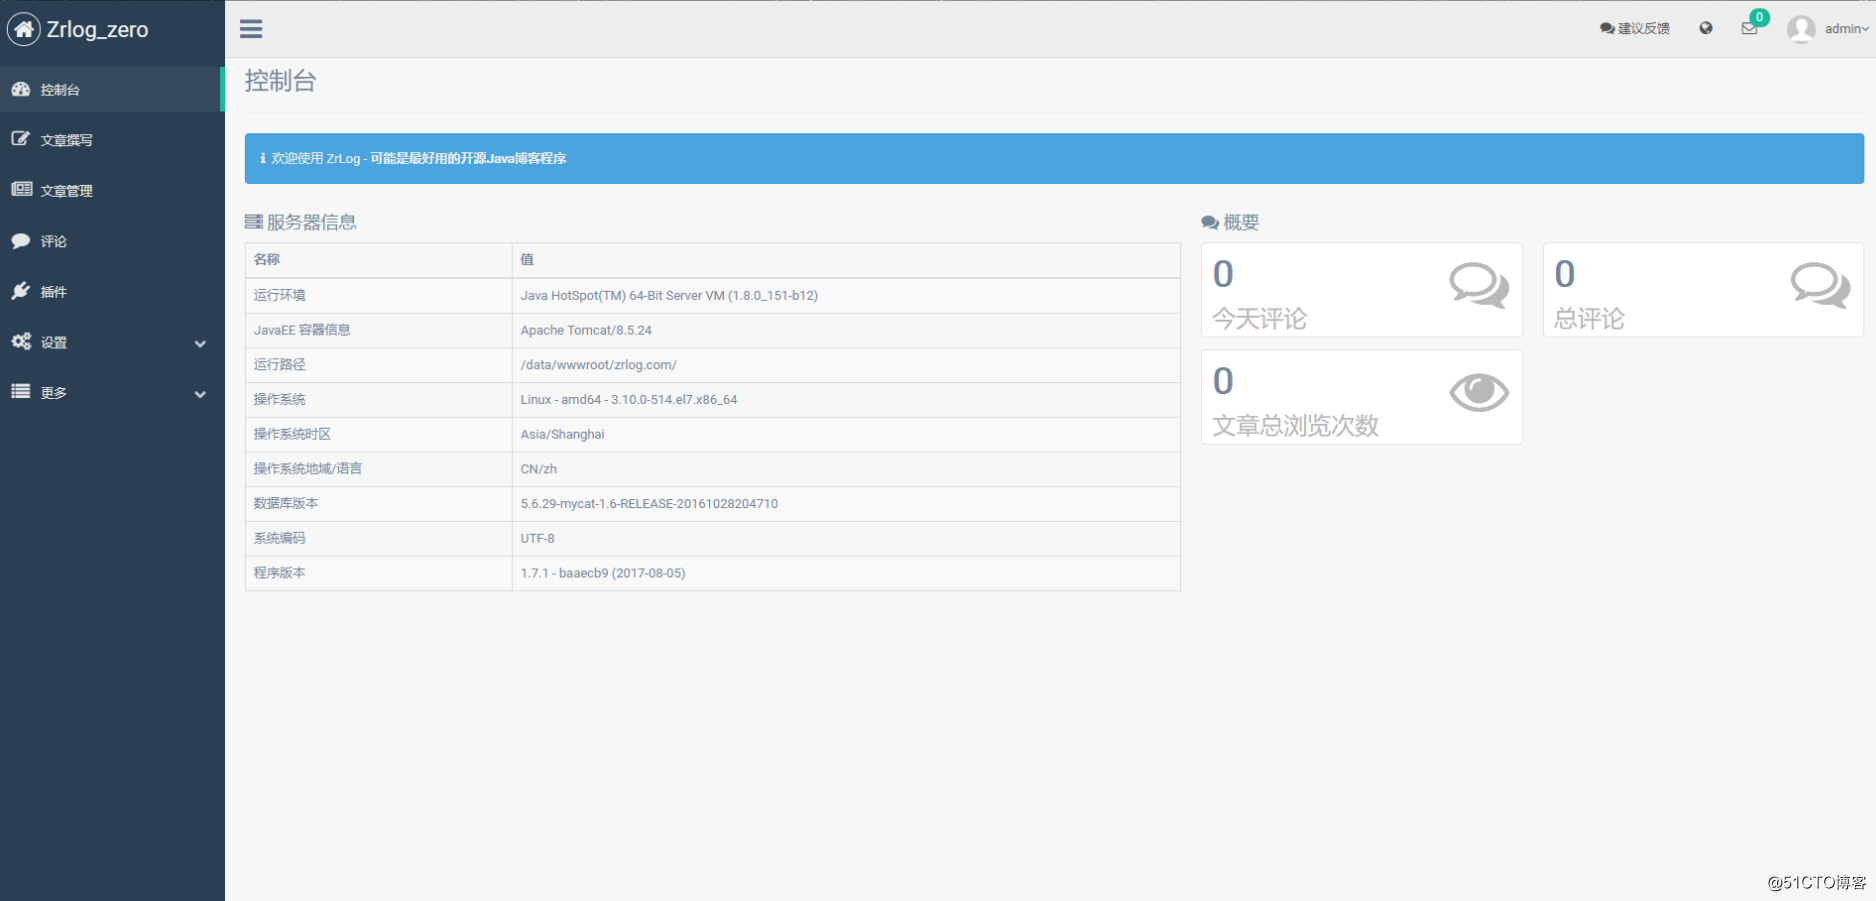This screenshot has height=901, width=1876.
Task: Click the 运行路径 row label
Action: (x=280, y=365)
